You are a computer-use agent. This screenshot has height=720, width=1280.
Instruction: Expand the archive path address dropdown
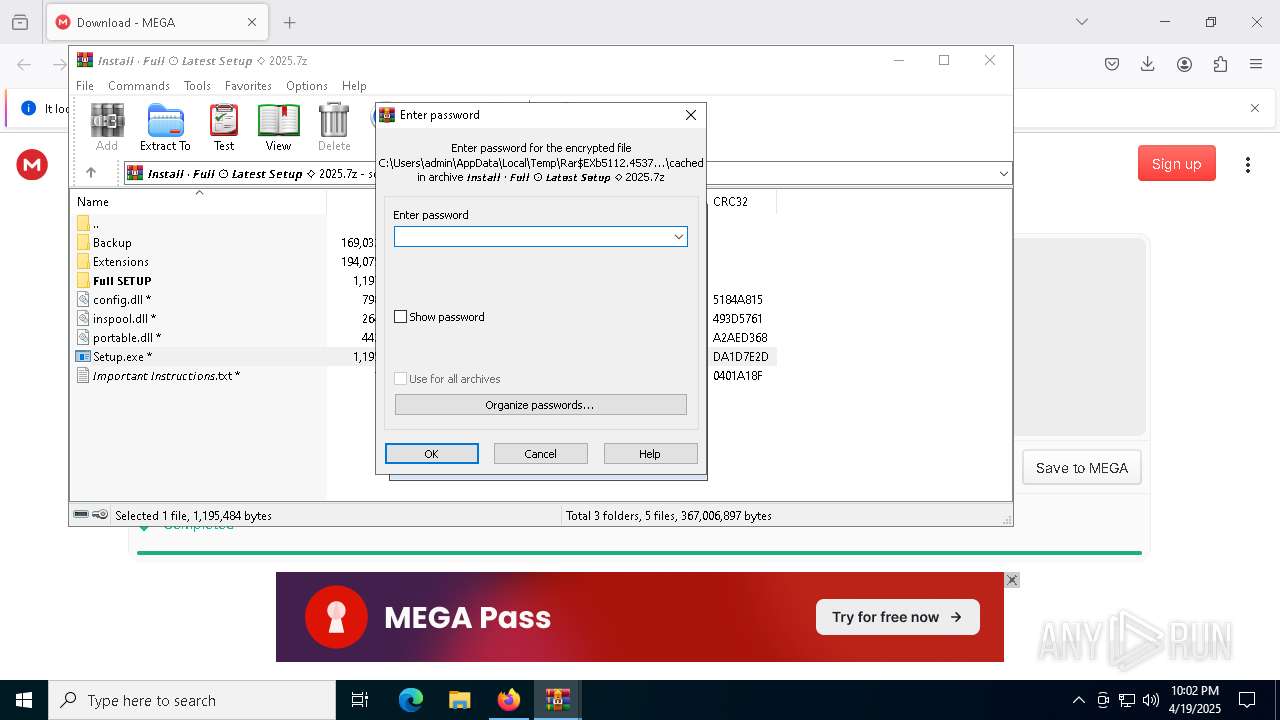pos(1003,174)
